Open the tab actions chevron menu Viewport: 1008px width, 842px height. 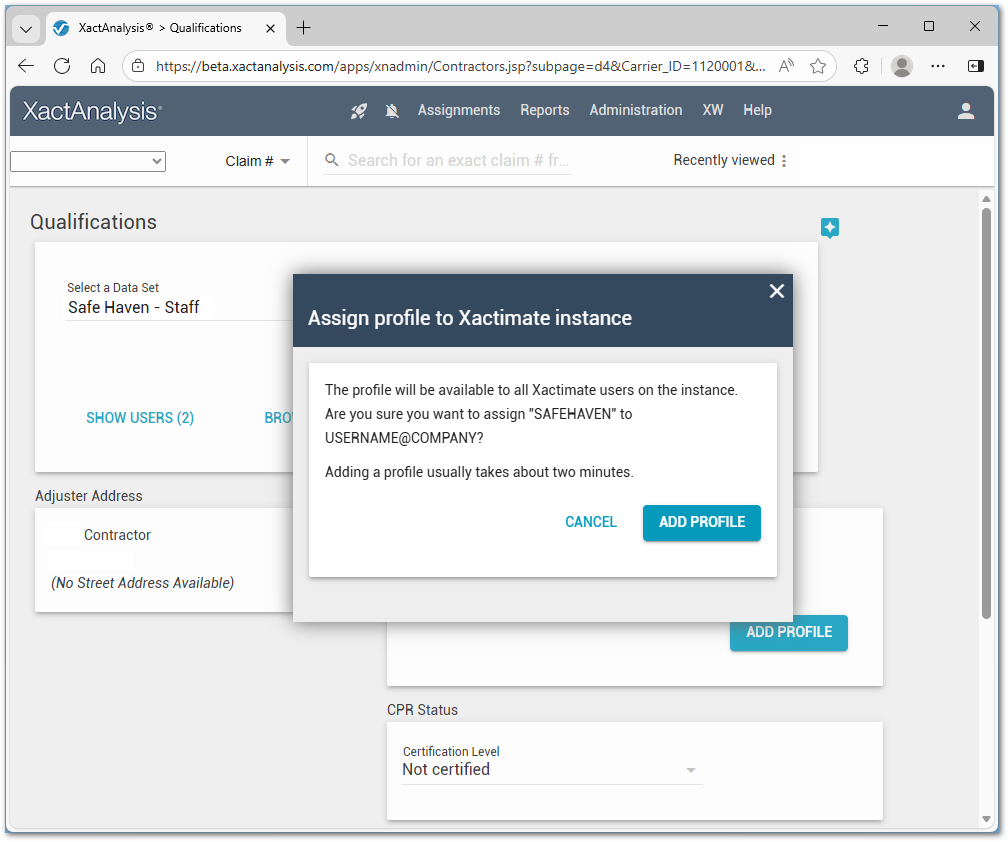click(26, 29)
